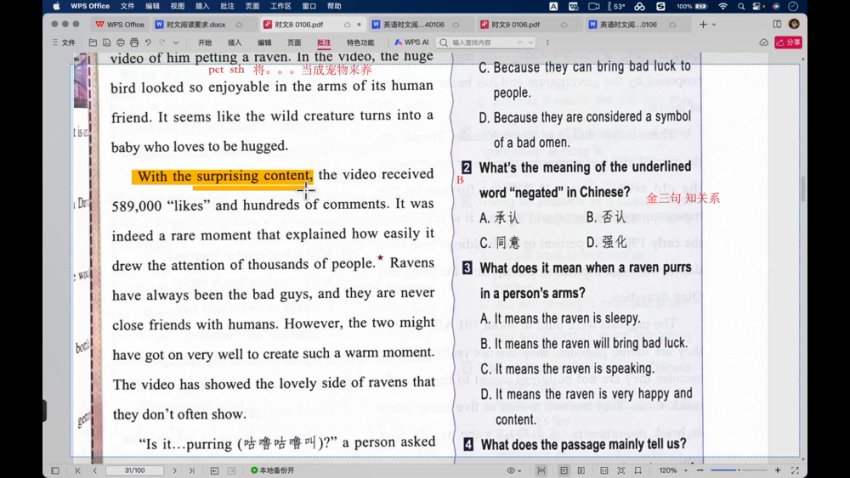This screenshot has height=478, width=850.
Task: Click the undo icon
Action: coord(148,43)
